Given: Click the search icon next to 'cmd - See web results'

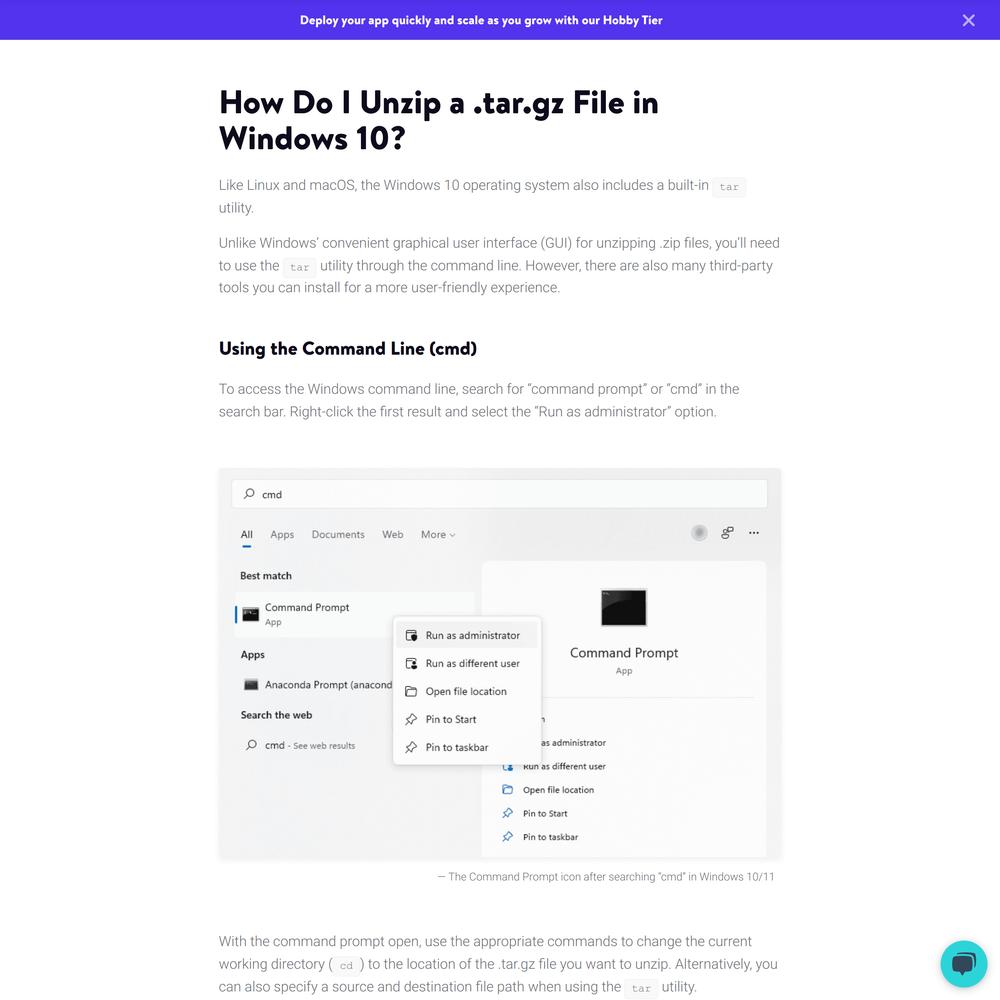Looking at the screenshot, I should tap(251, 745).
